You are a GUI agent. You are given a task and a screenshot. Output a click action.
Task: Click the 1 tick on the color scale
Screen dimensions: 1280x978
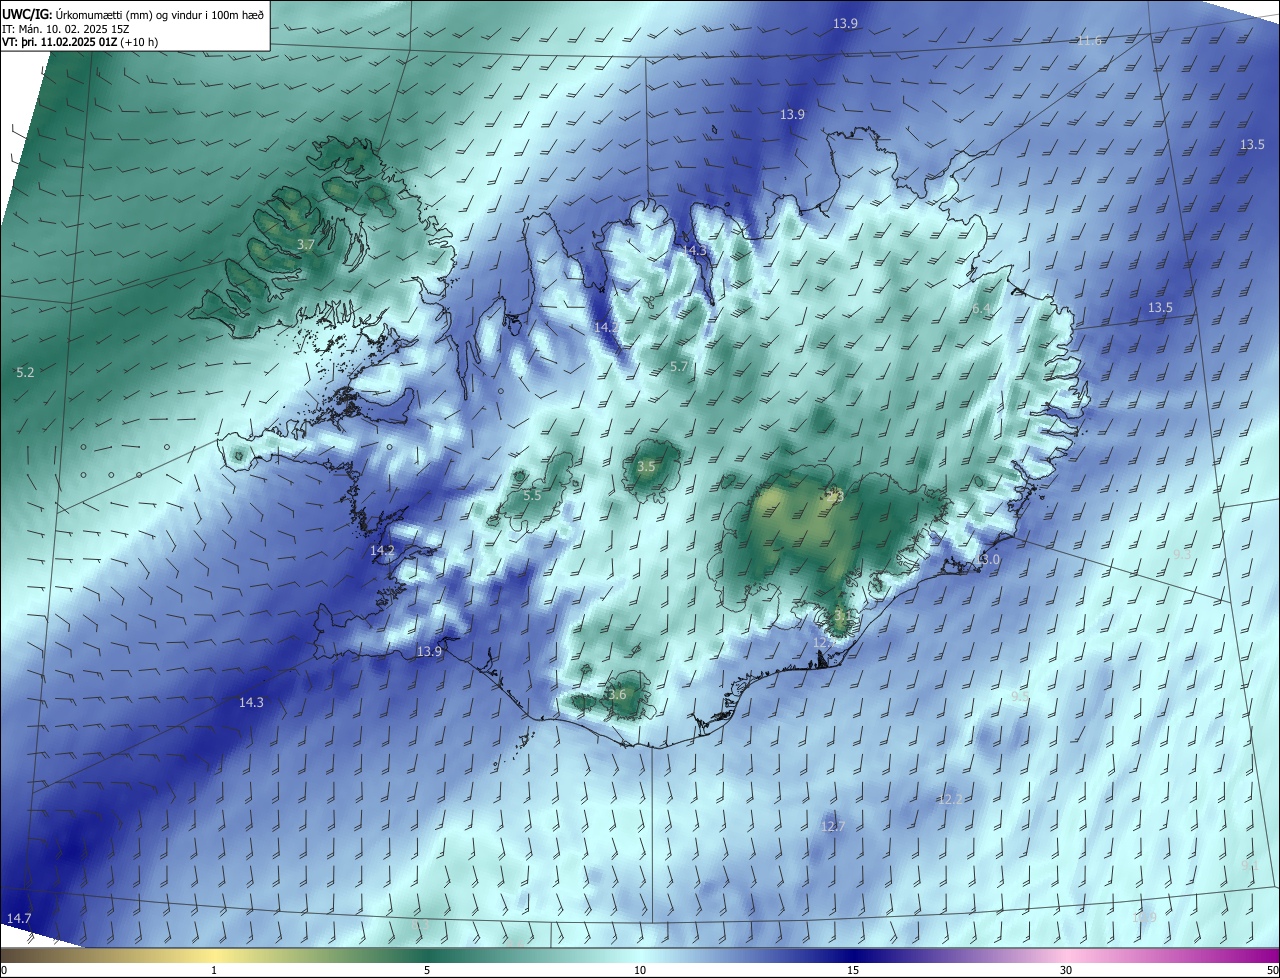(214, 970)
